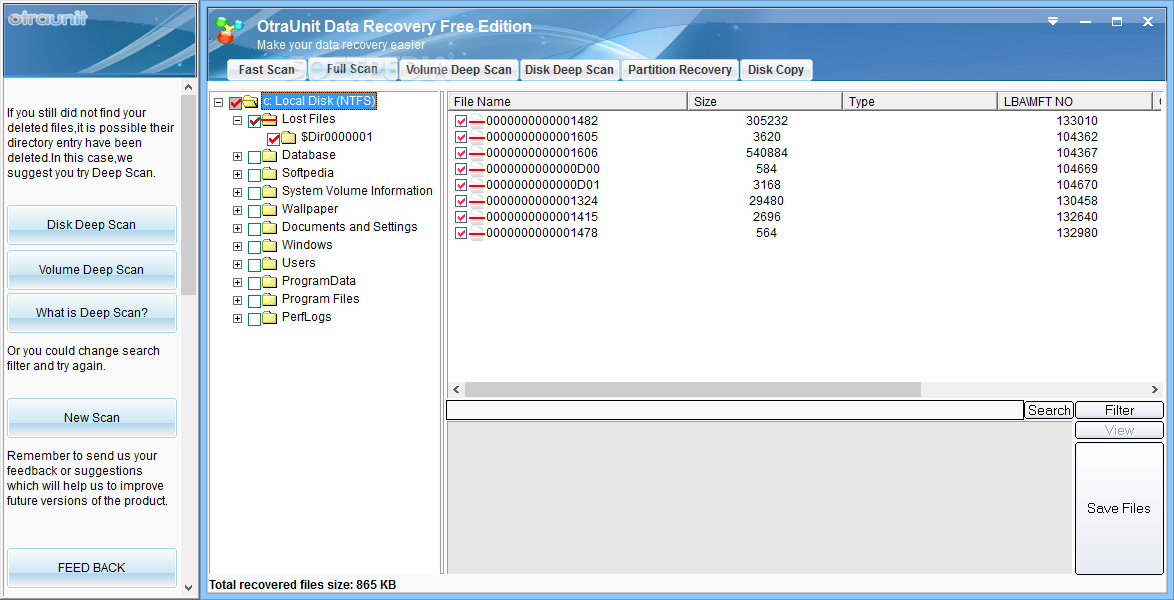Uncheck file 0000000000001478 checkbox
The width and height of the screenshot is (1174, 600).
[461, 234]
